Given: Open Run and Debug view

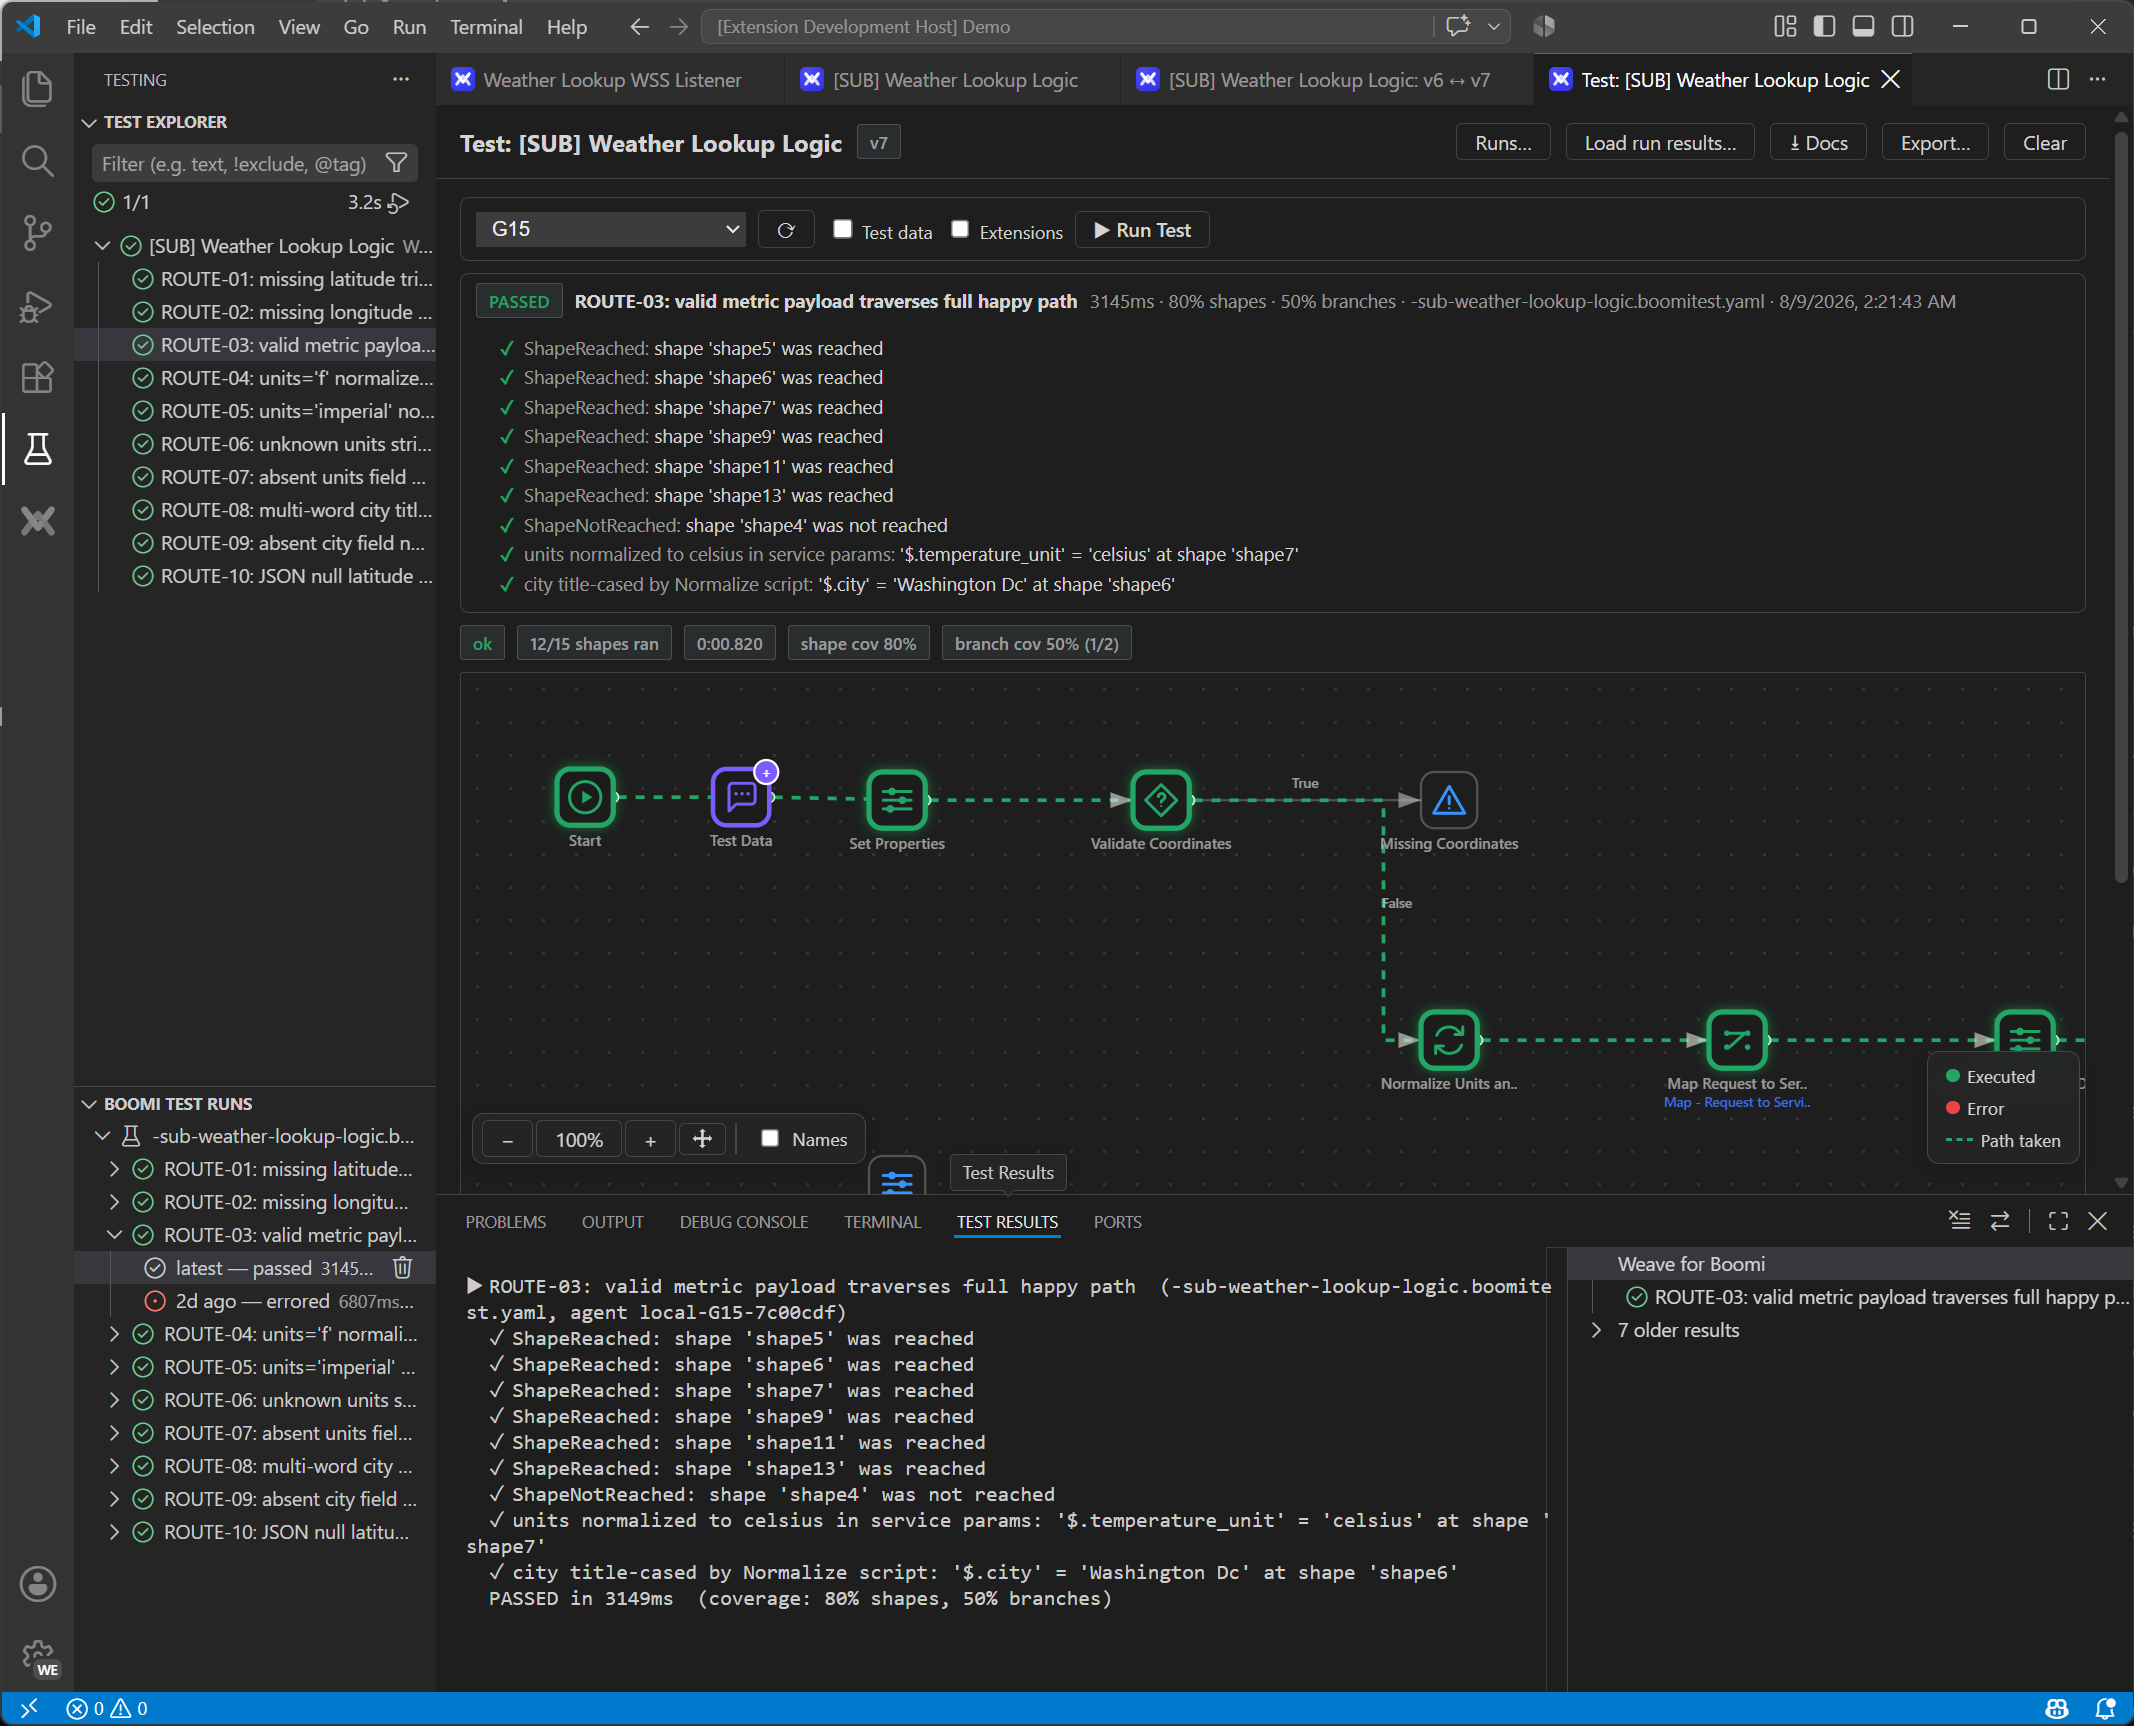Looking at the screenshot, I should click(x=37, y=306).
